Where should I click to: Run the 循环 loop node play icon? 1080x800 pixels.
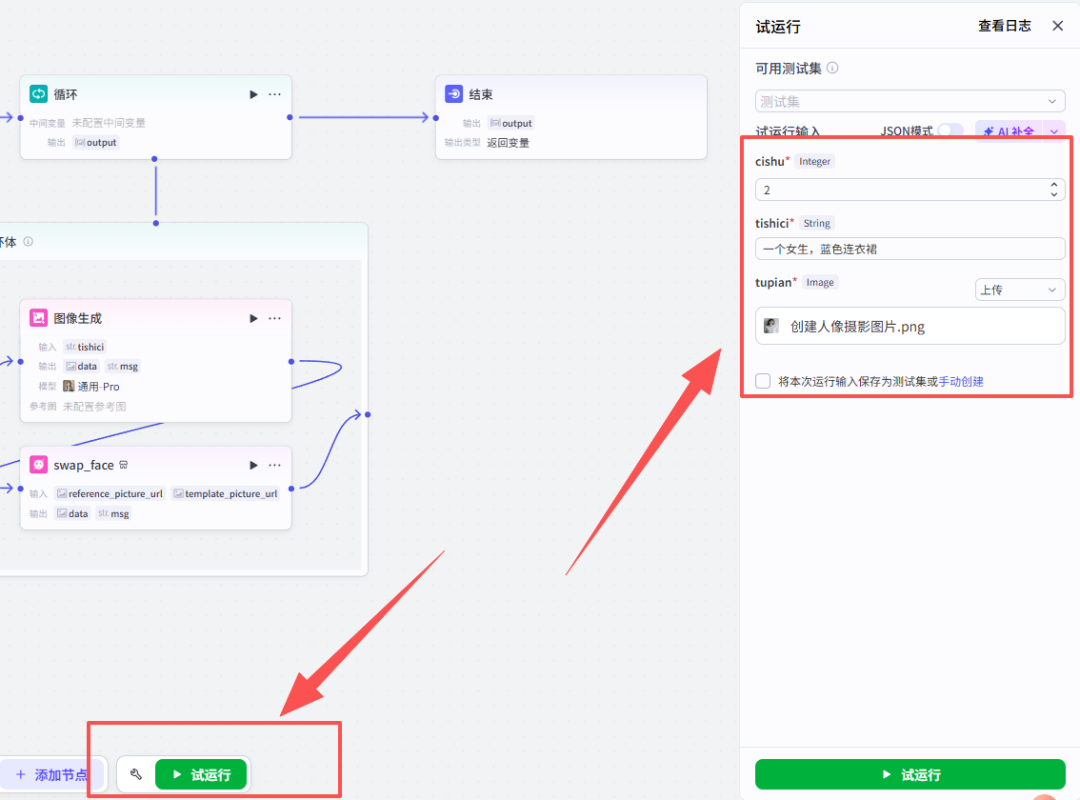click(x=253, y=94)
